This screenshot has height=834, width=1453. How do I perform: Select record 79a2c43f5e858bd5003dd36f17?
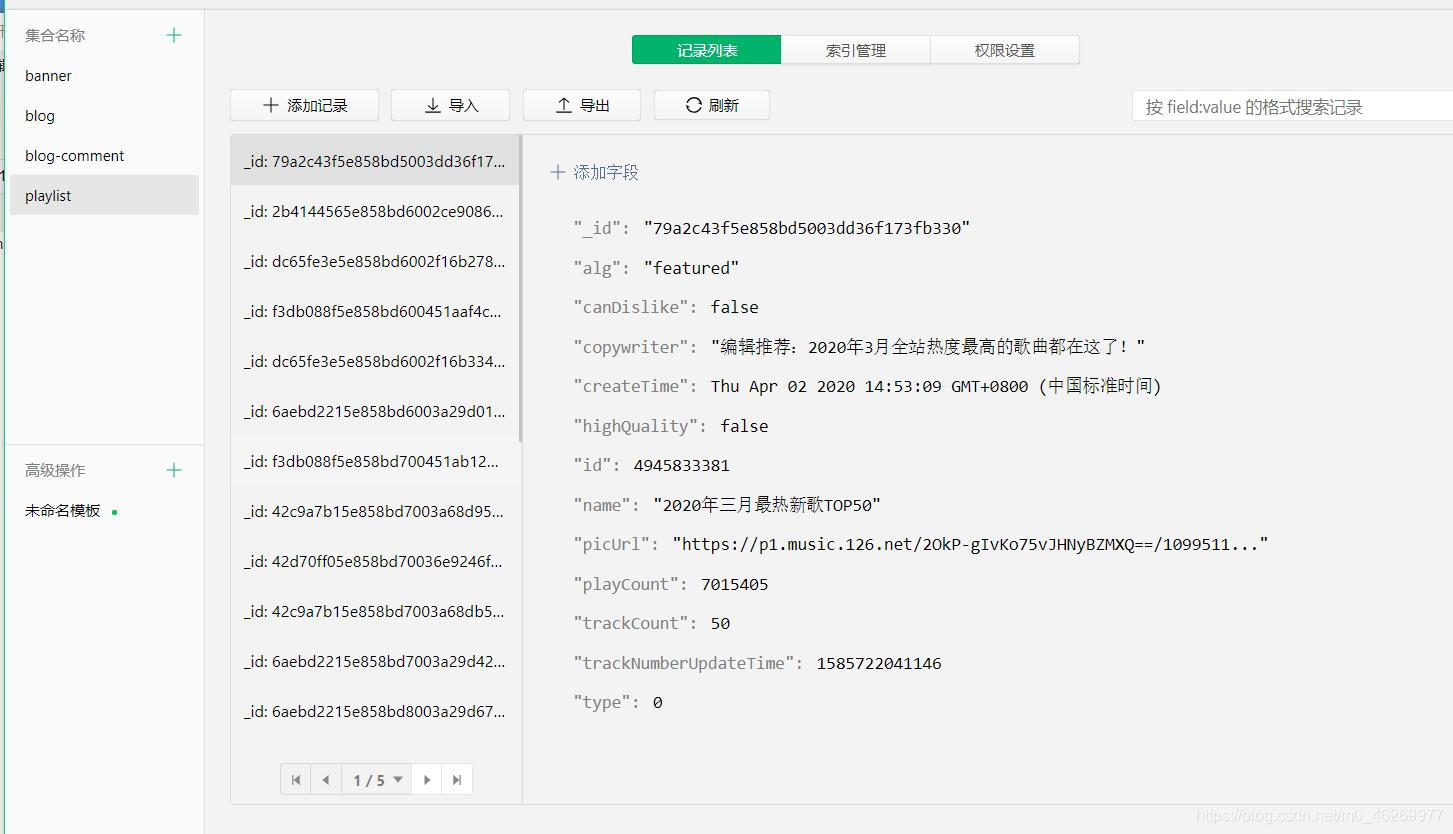(x=375, y=161)
